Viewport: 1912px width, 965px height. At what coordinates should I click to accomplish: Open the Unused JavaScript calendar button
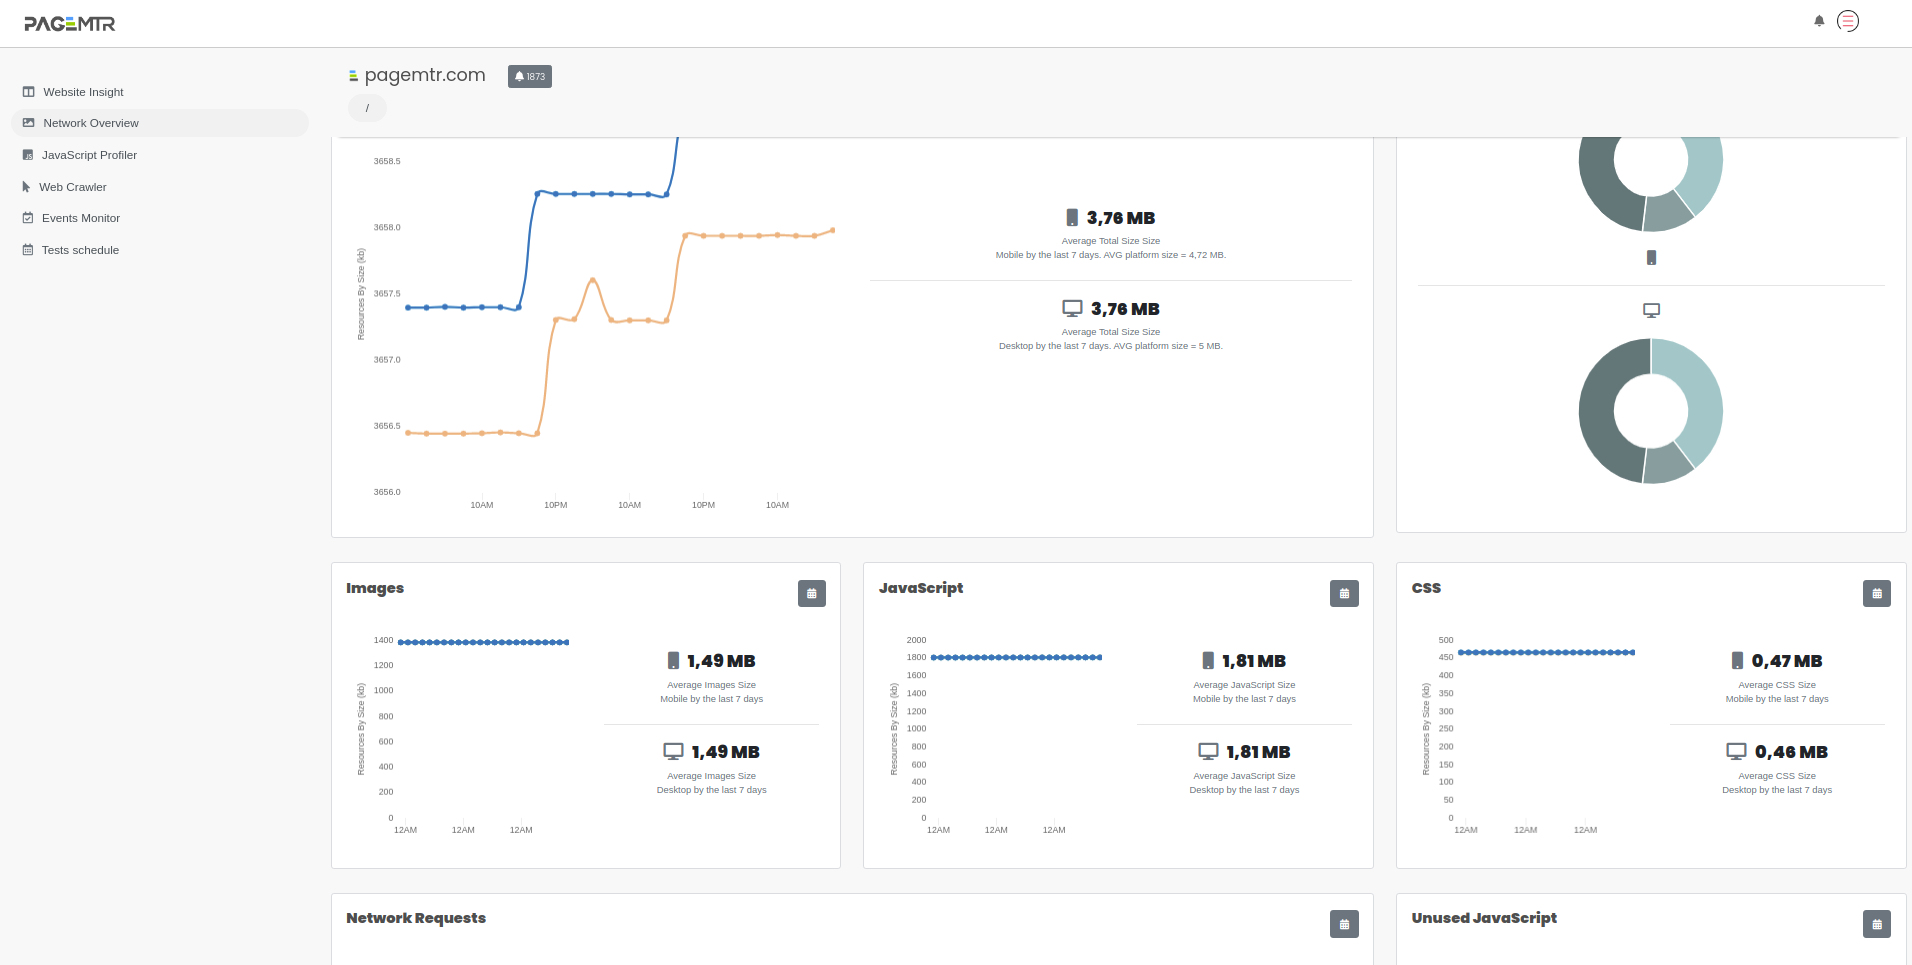pyautogui.click(x=1877, y=924)
